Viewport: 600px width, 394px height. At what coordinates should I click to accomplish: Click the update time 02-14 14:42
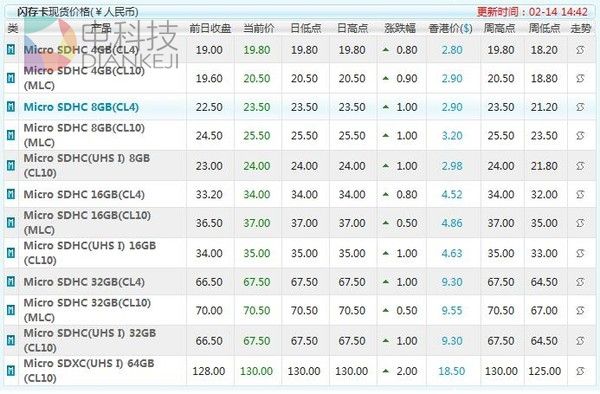tap(532, 12)
